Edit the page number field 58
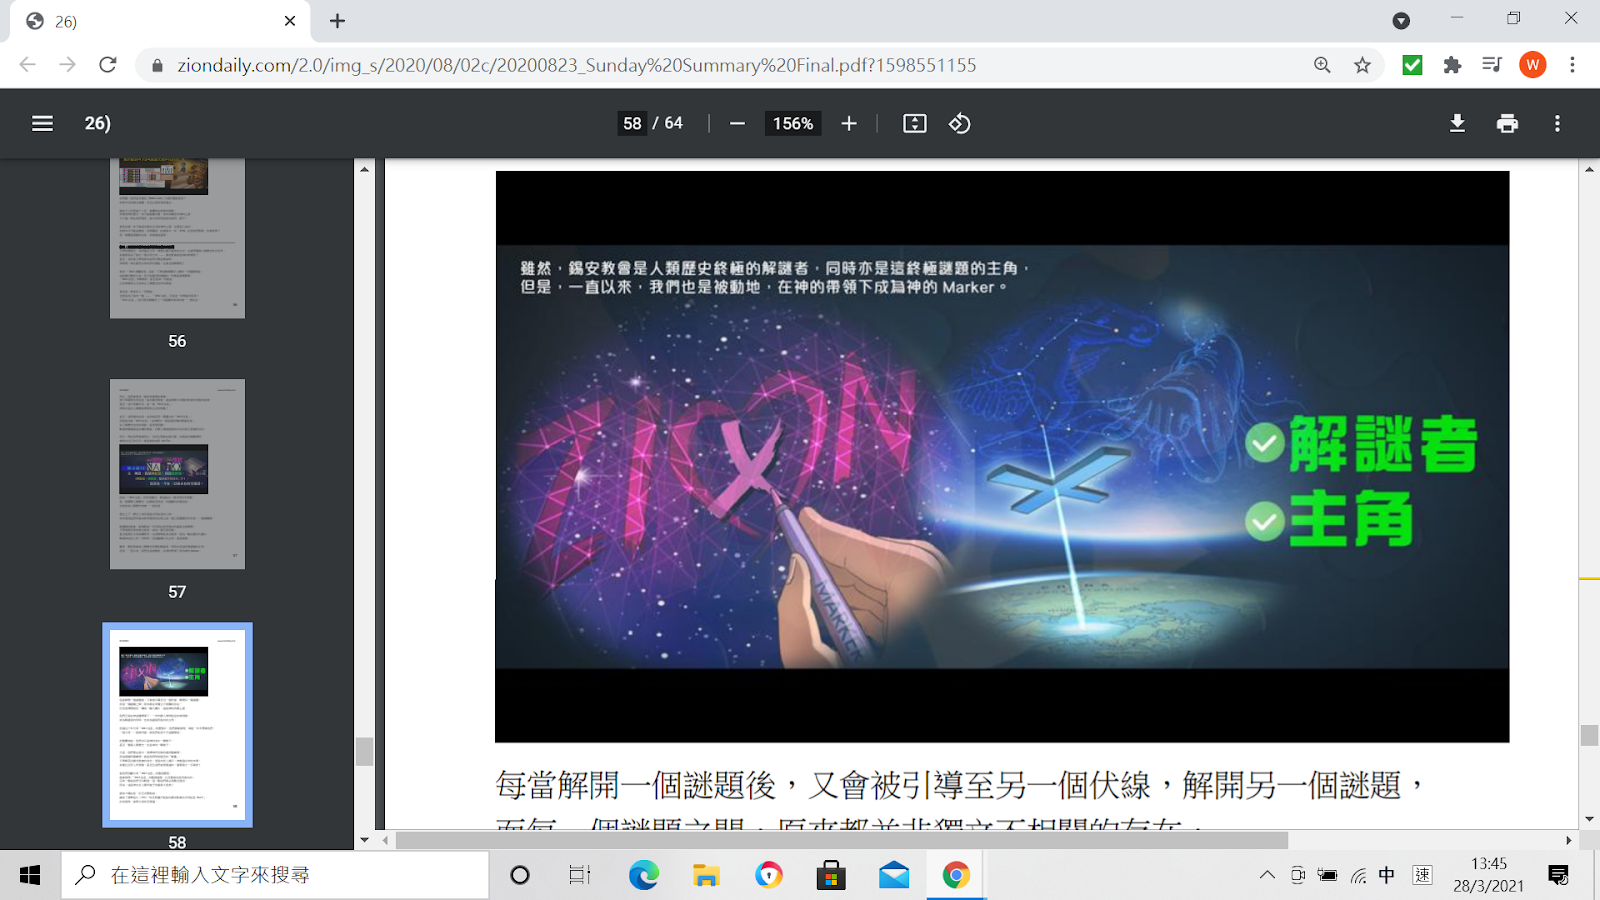The image size is (1600, 900). coord(632,123)
